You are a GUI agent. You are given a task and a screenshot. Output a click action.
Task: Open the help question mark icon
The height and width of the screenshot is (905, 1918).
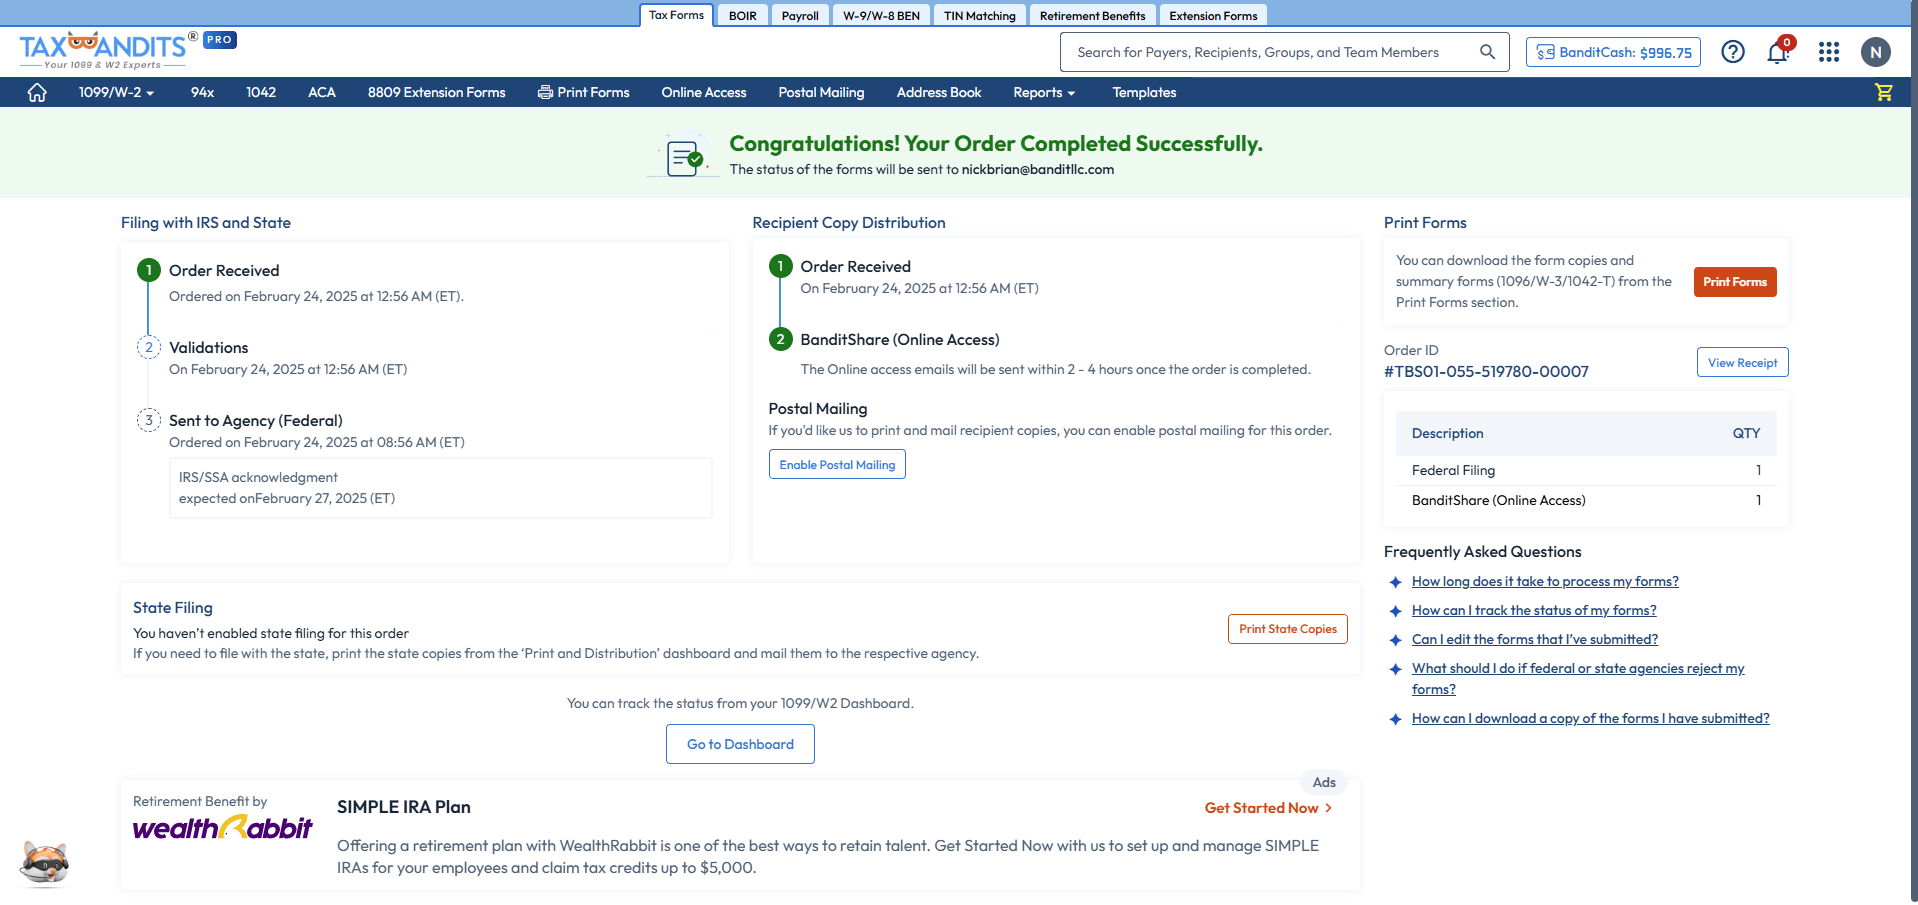click(x=1732, y=52)
